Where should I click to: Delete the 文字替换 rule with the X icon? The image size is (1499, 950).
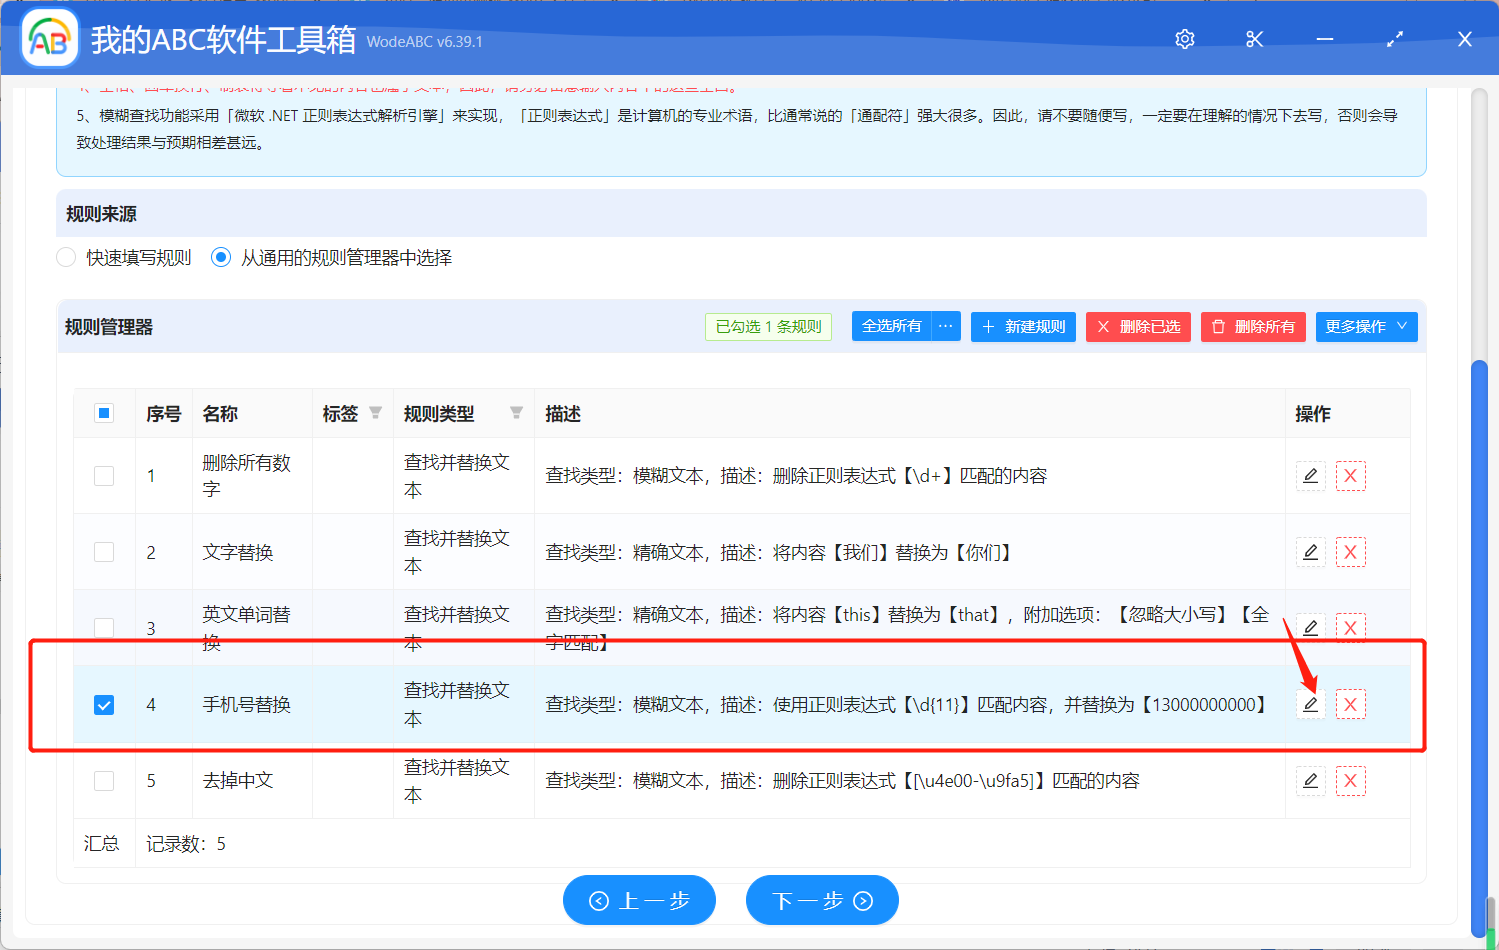pyautogui.click(x=1350, y=551)
